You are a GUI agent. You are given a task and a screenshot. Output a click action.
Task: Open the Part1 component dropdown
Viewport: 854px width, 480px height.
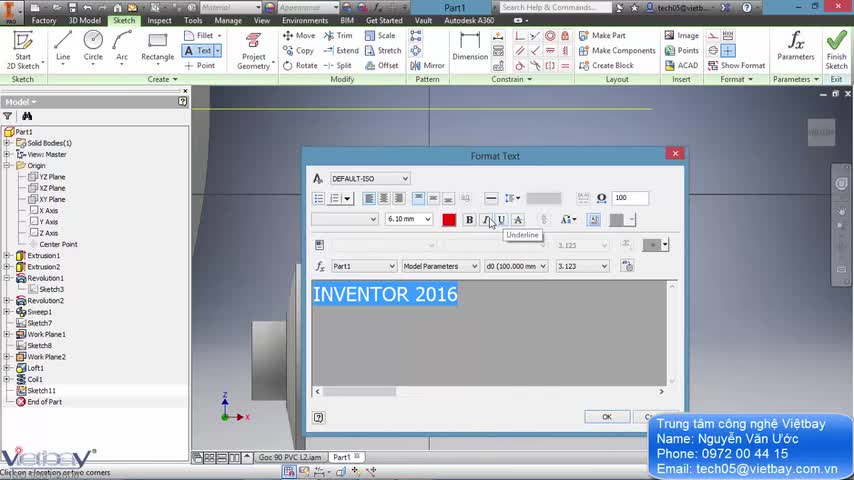pyautogui.click(x=363, y=266)
